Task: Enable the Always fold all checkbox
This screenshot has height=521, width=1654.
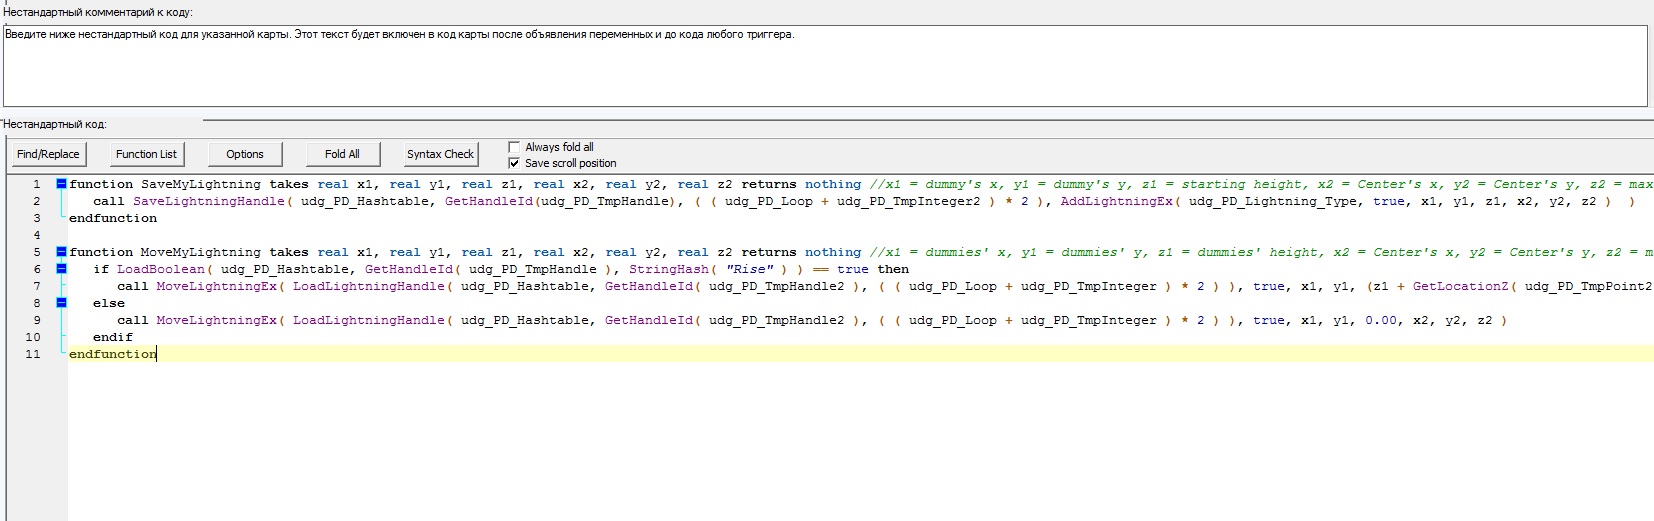Action: [x=514, y=147]
